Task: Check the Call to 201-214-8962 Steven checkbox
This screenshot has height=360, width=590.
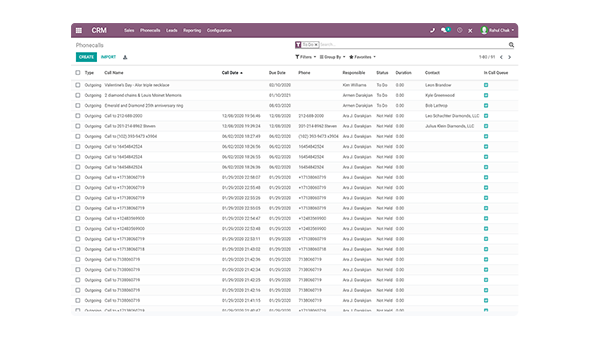Action: (x=78, y=126)
